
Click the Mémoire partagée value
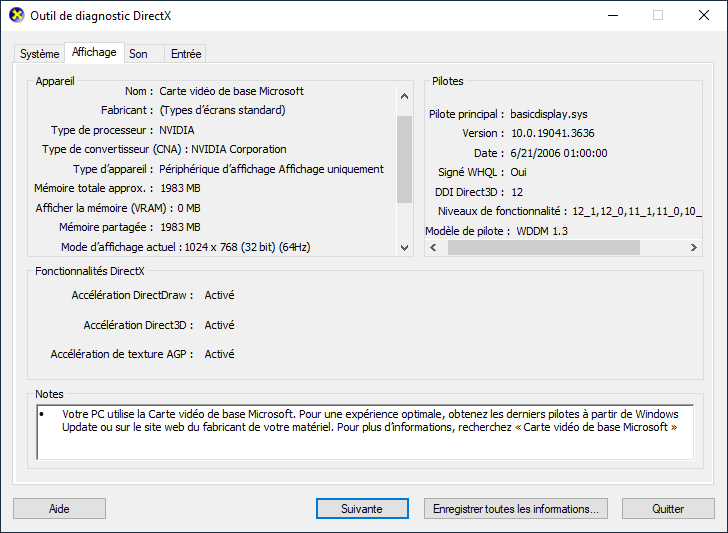tap(181, 227)
